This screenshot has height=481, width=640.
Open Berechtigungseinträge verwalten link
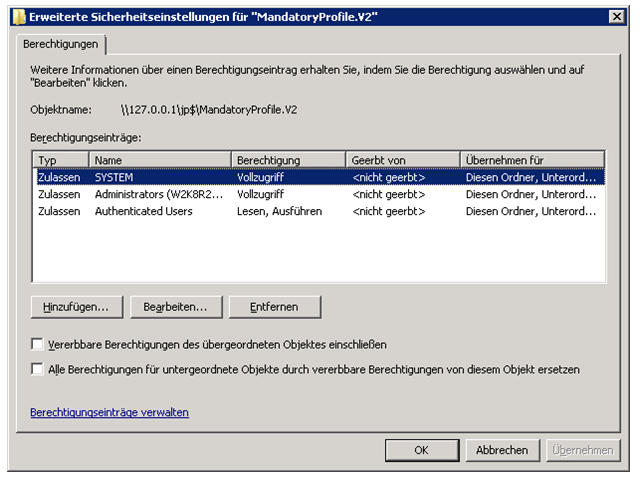tap(109, 412)
